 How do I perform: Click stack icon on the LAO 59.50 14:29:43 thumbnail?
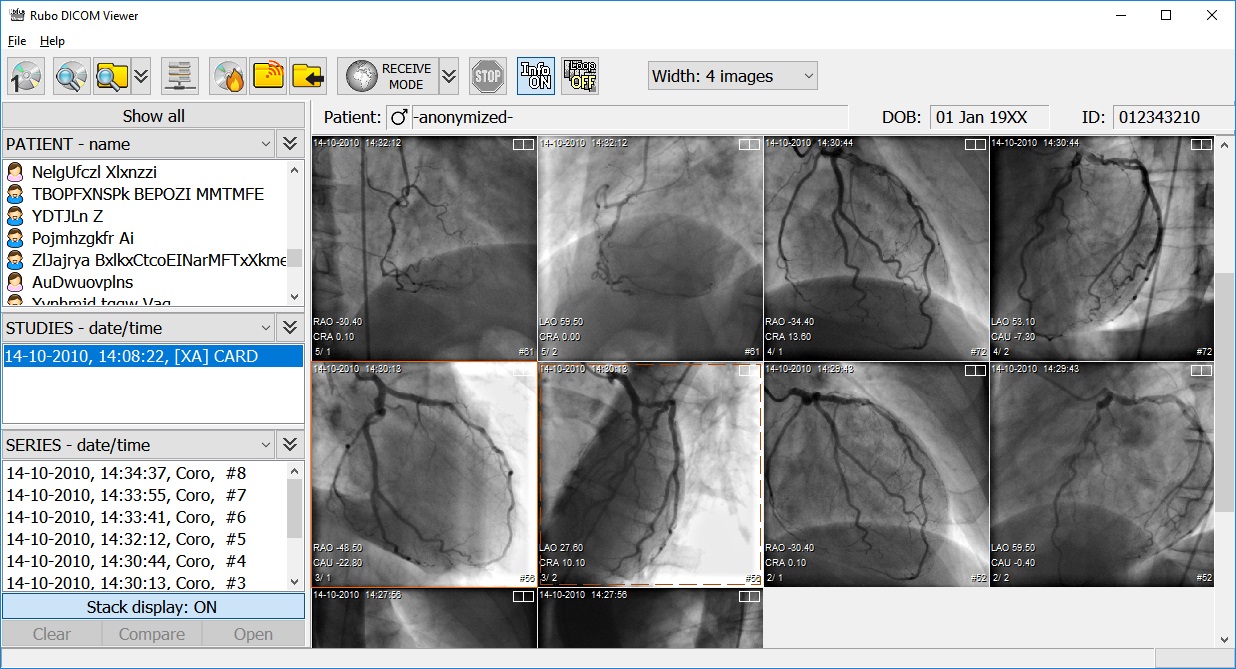click(x=1201, y=371)
